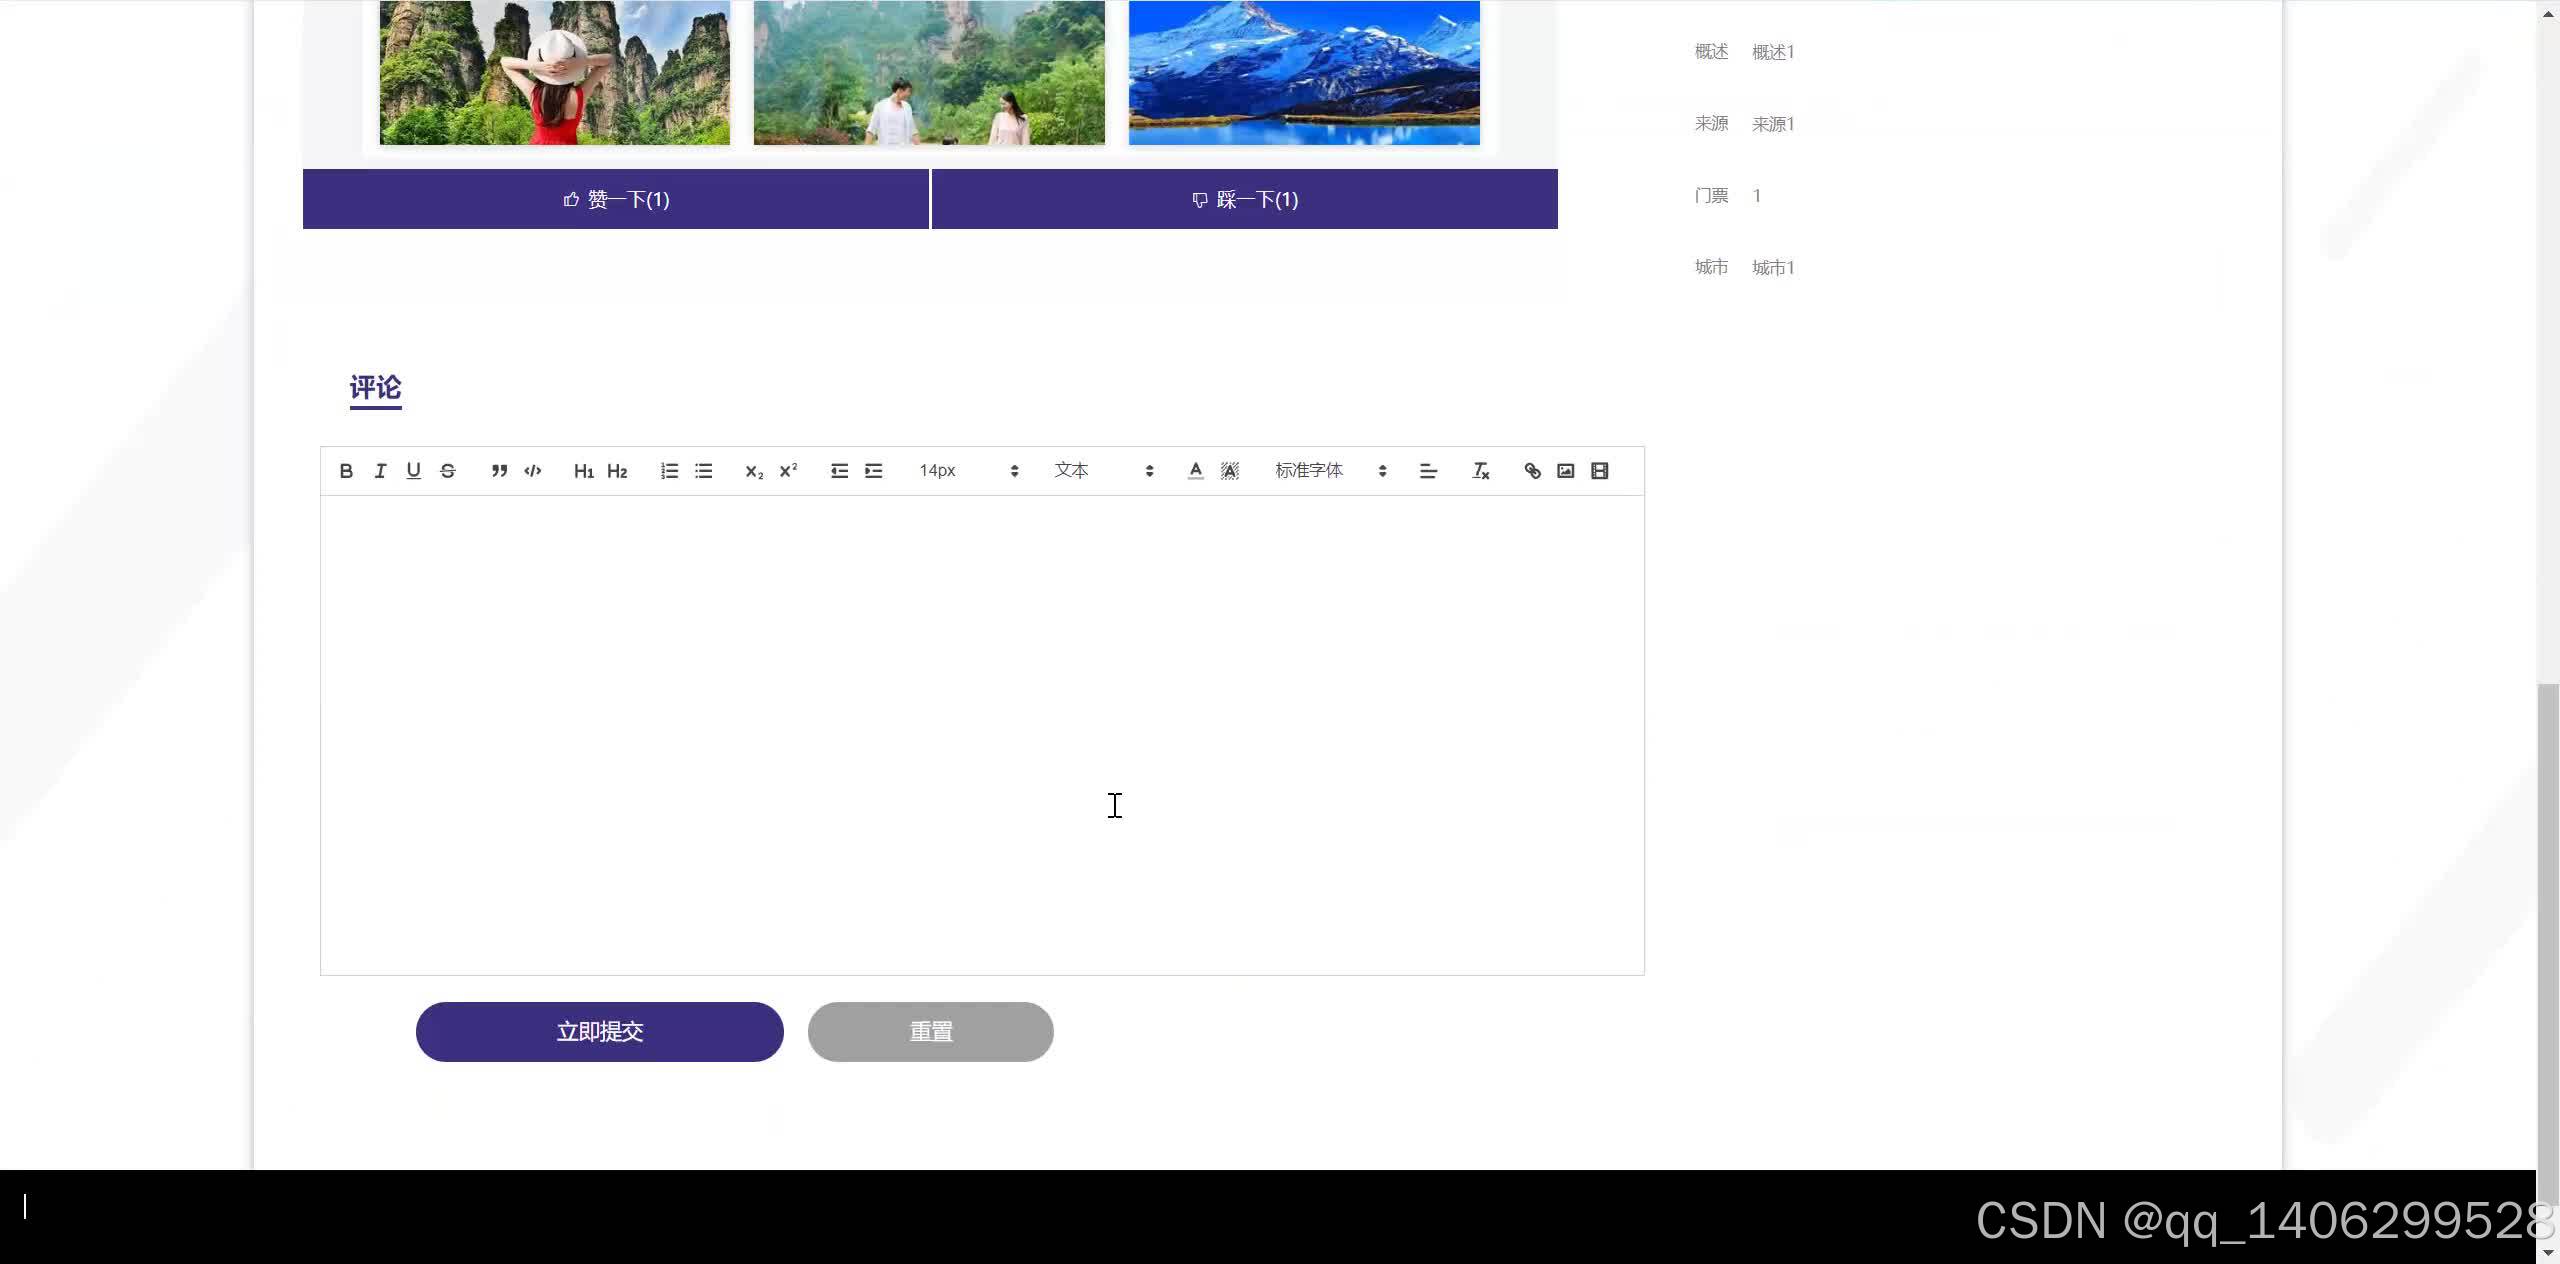The height and width of the screenshot is (1264, 2560).
Task: Open the couple in forest thumbnail
Action: point(929,73)
